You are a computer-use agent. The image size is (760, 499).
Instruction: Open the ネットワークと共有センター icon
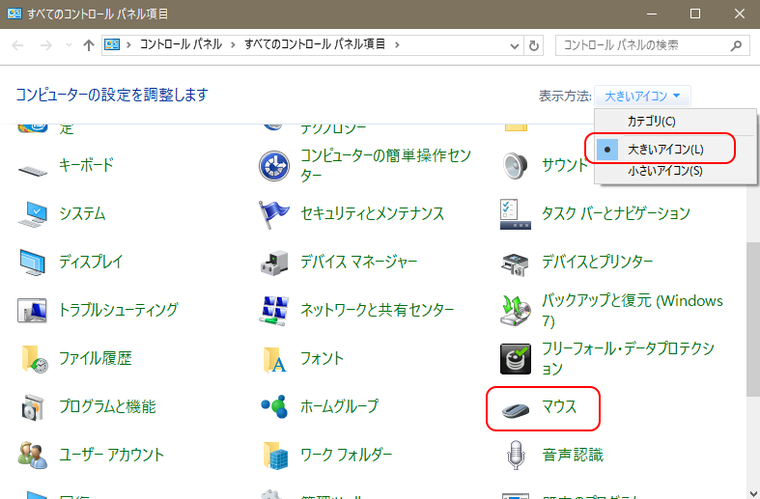click(x=274, y=310)
